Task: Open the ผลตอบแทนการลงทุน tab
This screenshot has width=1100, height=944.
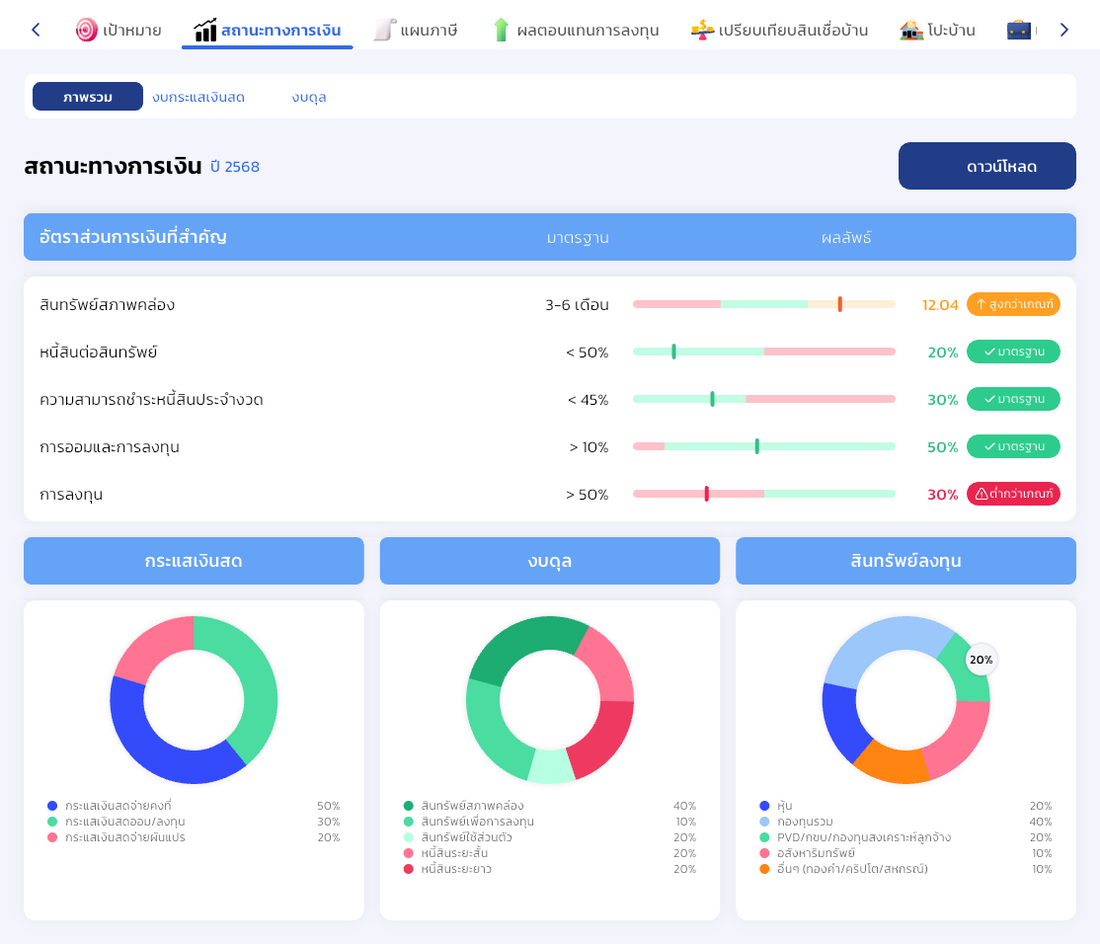Action: [x=577, y=30]
